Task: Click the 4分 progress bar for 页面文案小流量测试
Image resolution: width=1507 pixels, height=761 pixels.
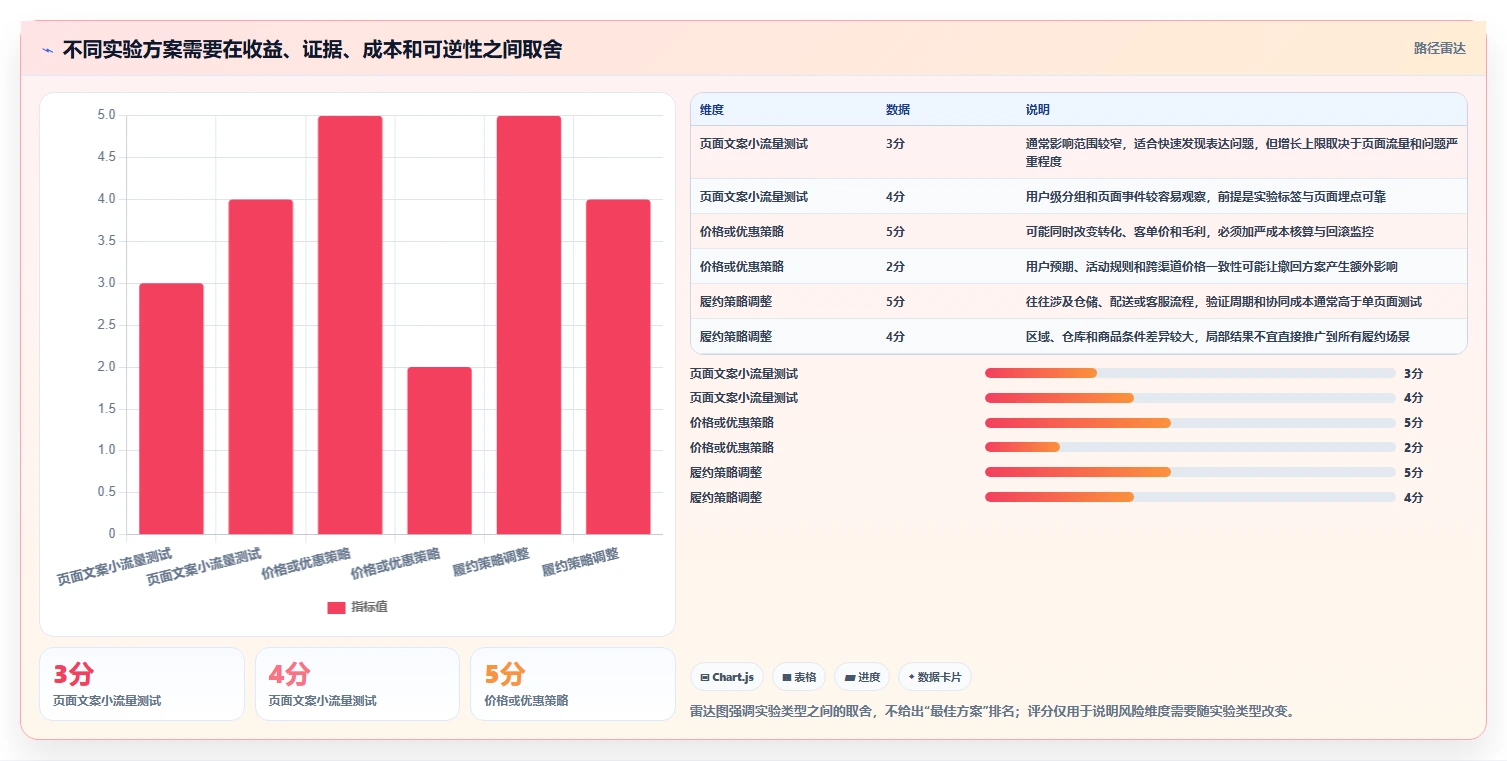Action: [x=1190, y=398]
